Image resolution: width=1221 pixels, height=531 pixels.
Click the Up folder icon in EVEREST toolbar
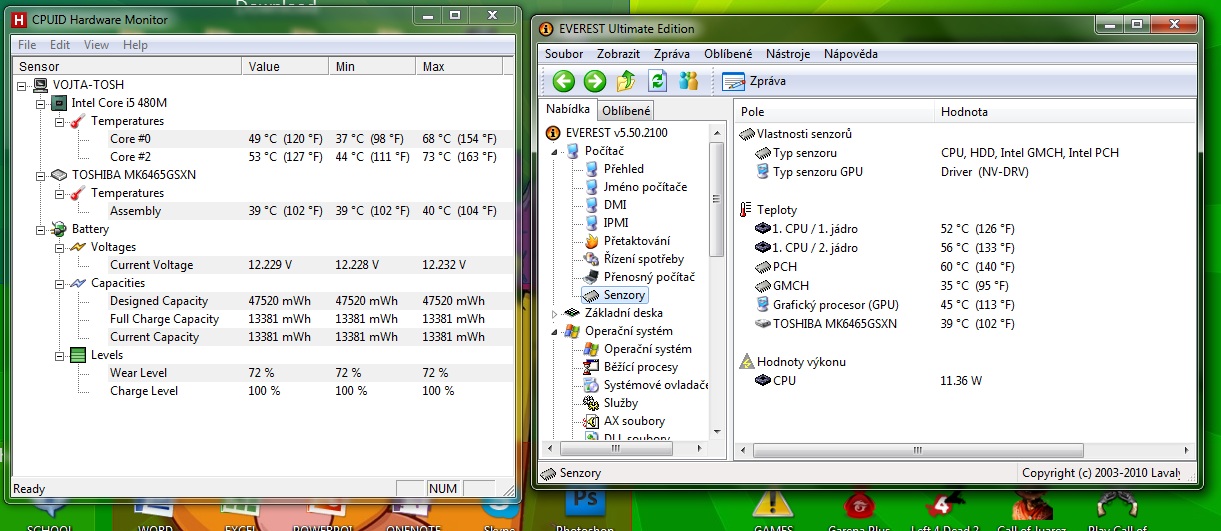[626, 81]
